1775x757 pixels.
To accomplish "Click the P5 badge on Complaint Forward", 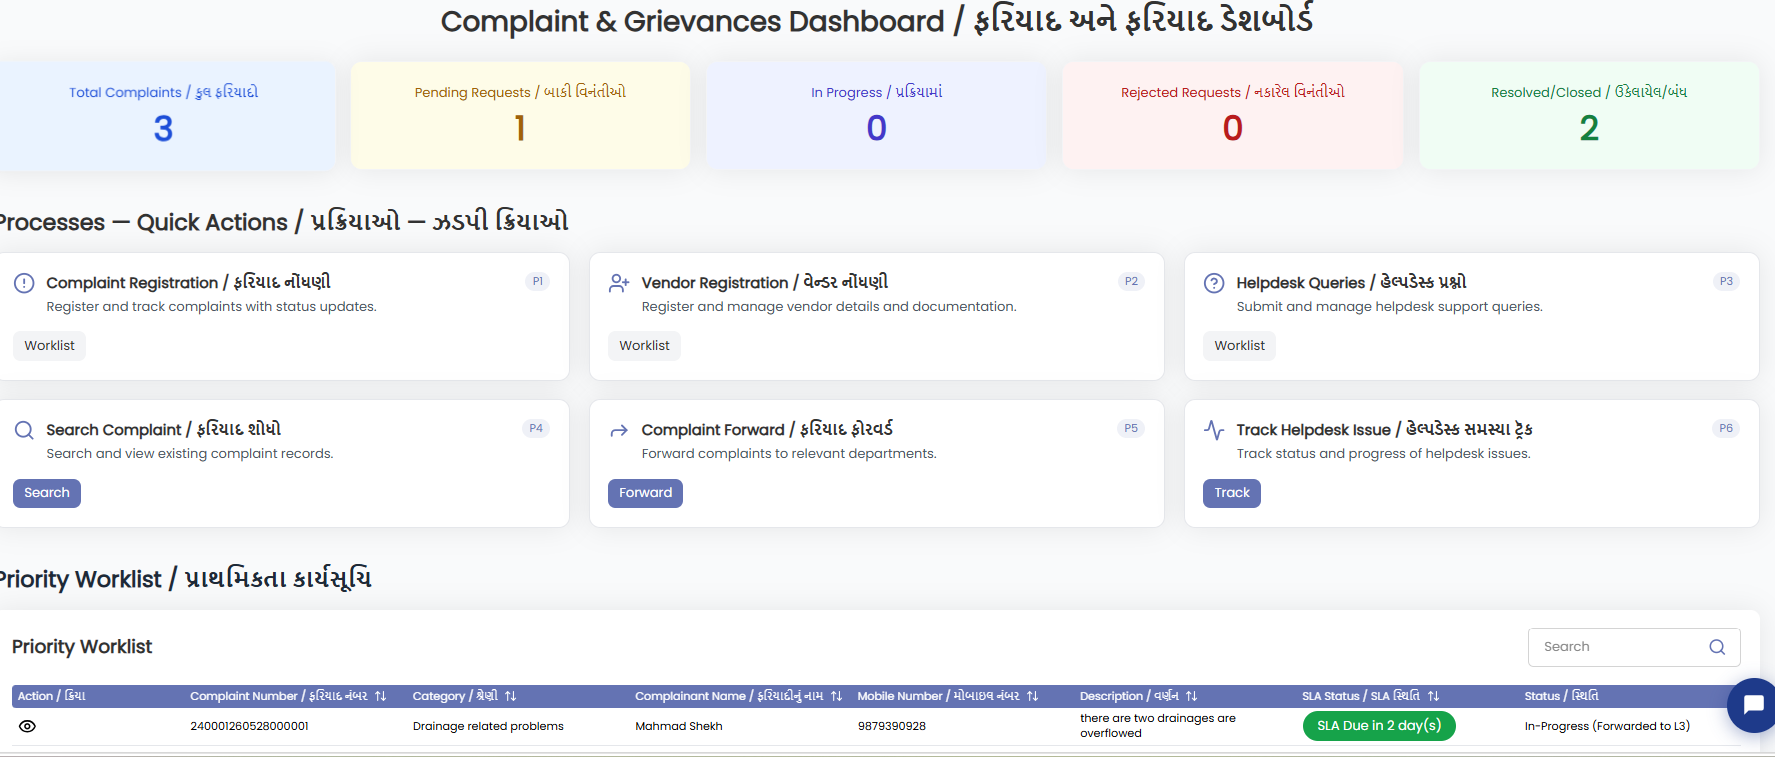I will coord(1131,429).
